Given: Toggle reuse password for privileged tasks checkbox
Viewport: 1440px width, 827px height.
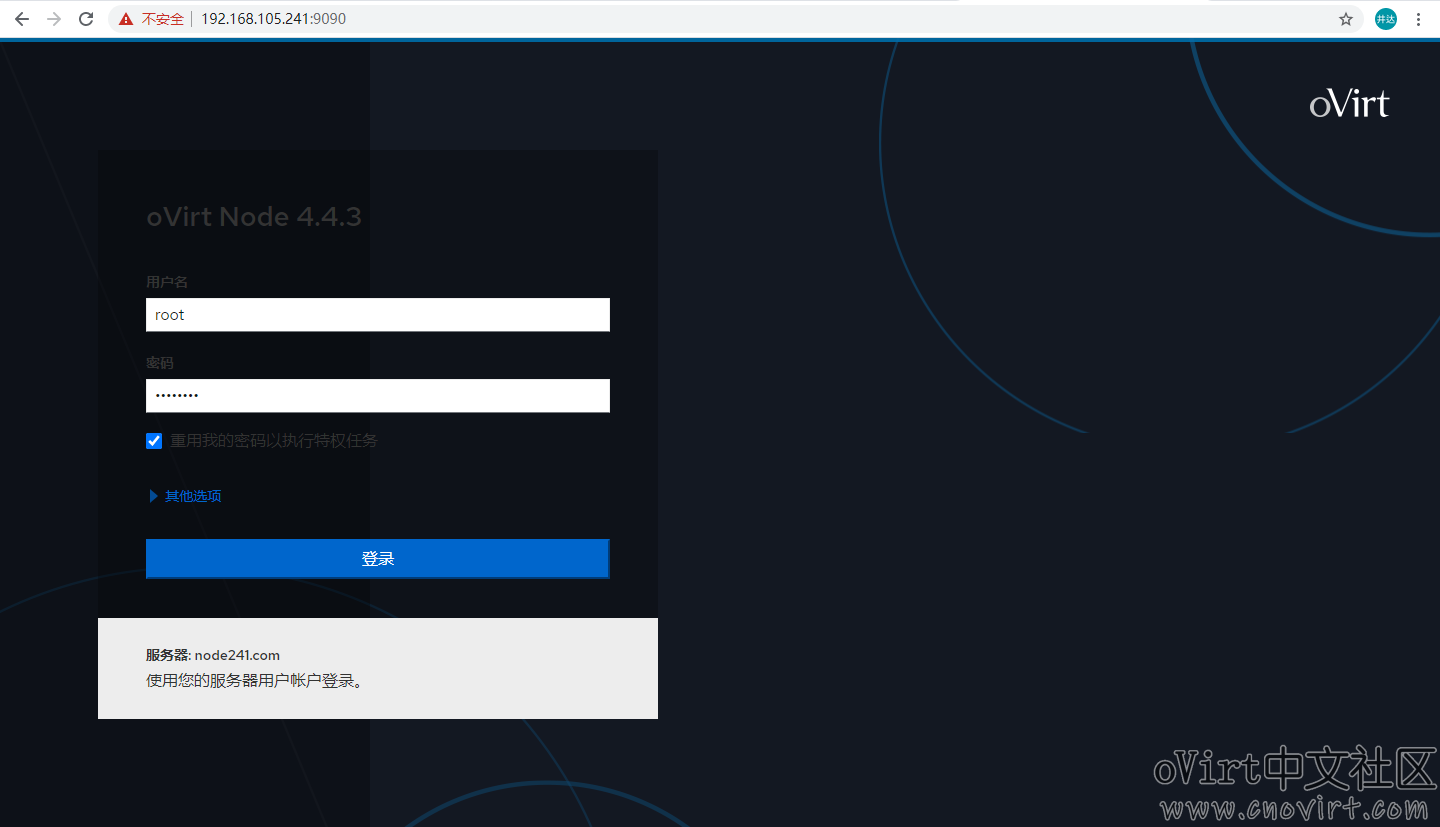Looking at the screenshot, I should click(x=154, y=441).
